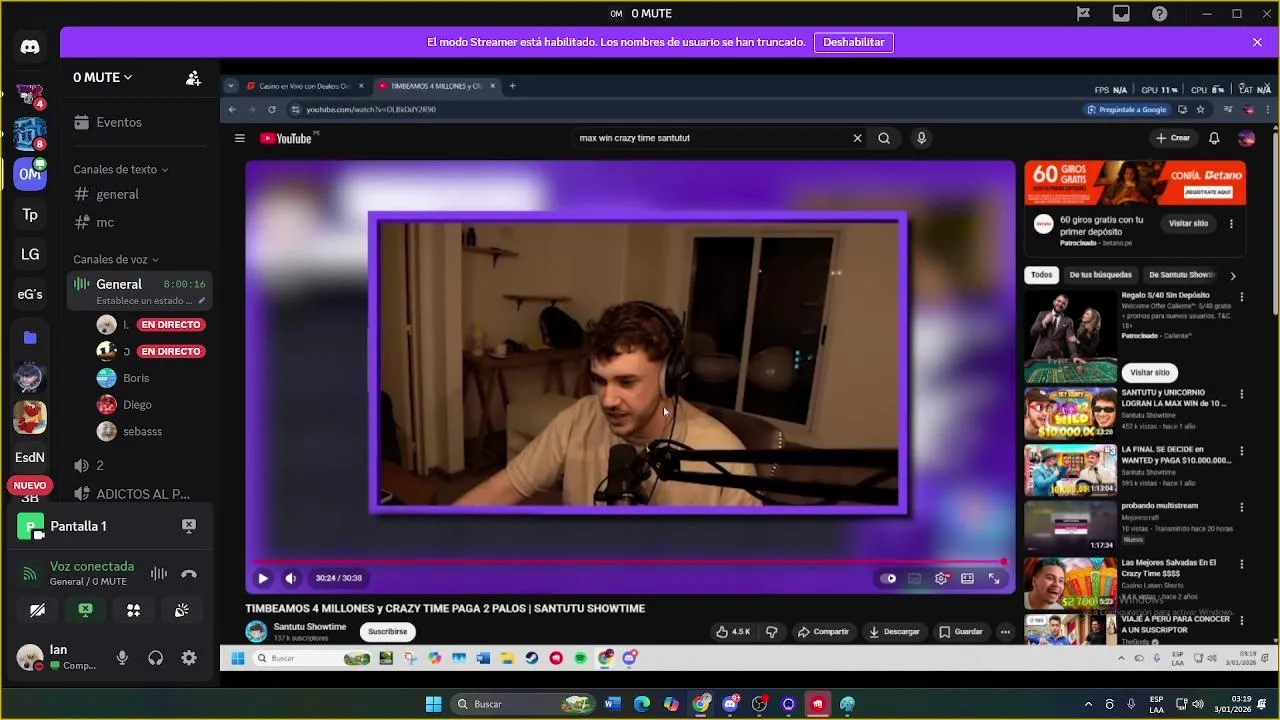Collapse the Canales de texto category

(120, 170)
